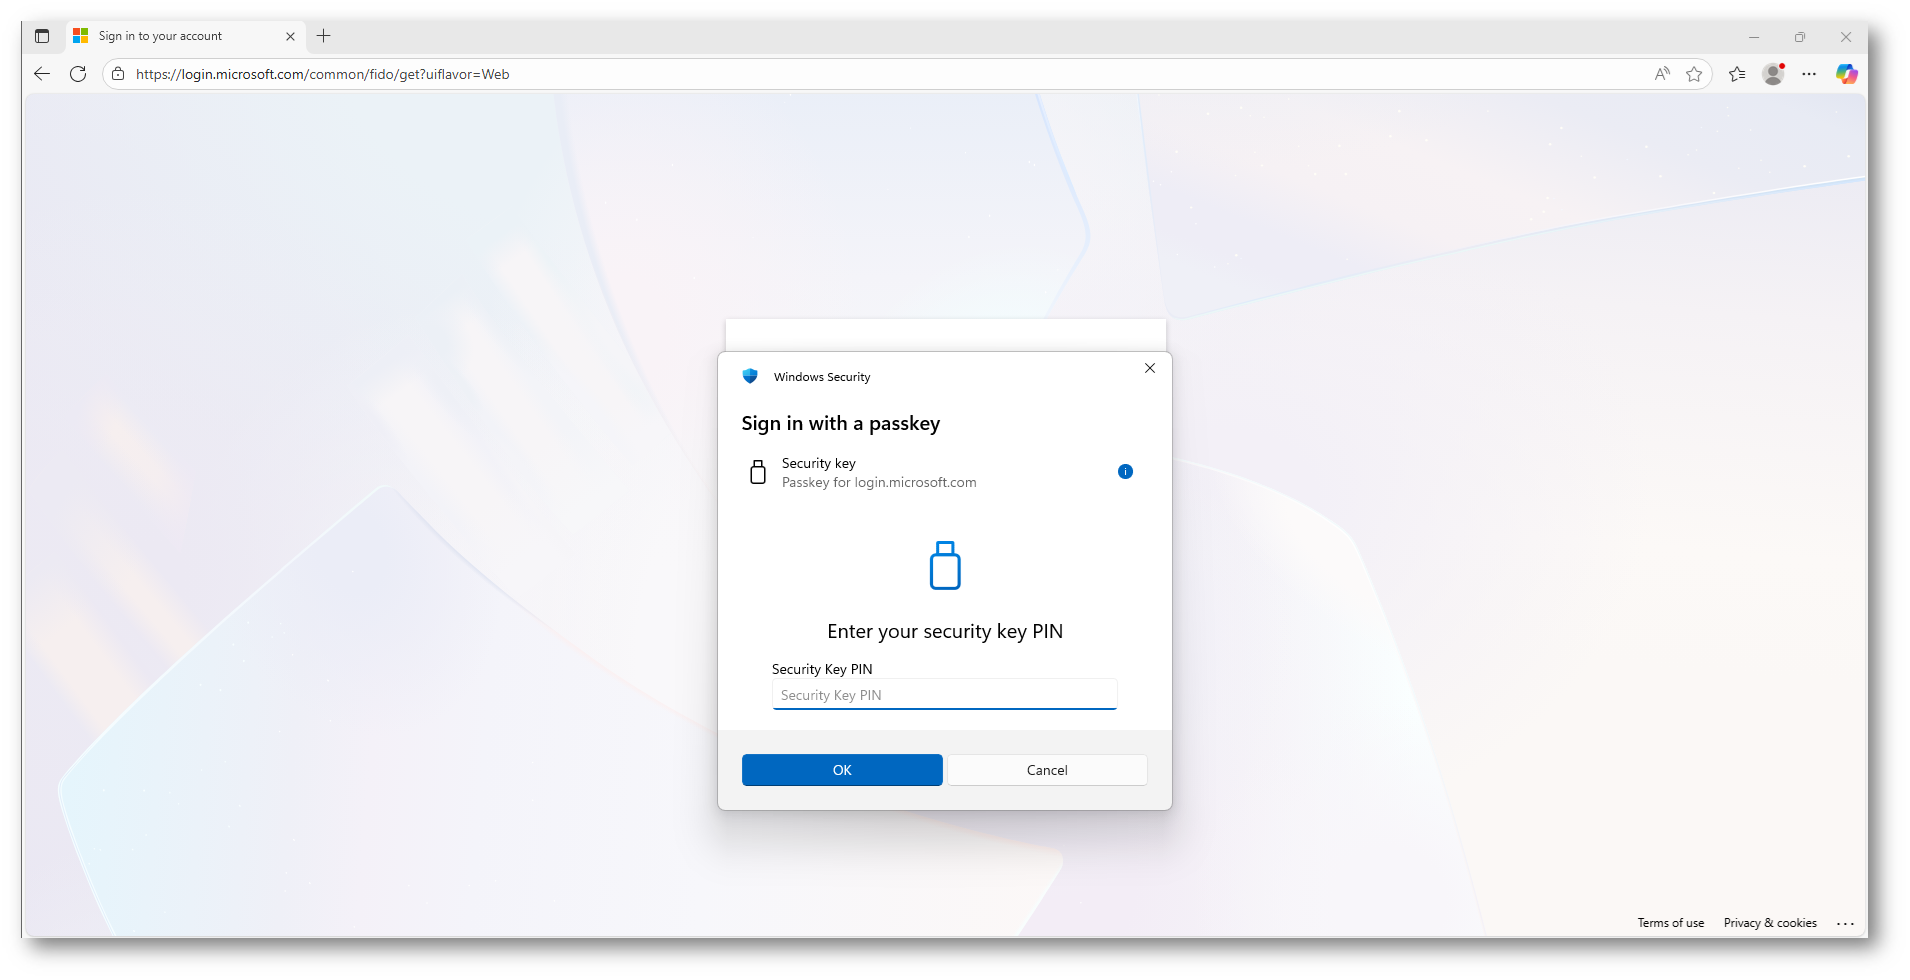Go back to the previous page

[42, 74]
